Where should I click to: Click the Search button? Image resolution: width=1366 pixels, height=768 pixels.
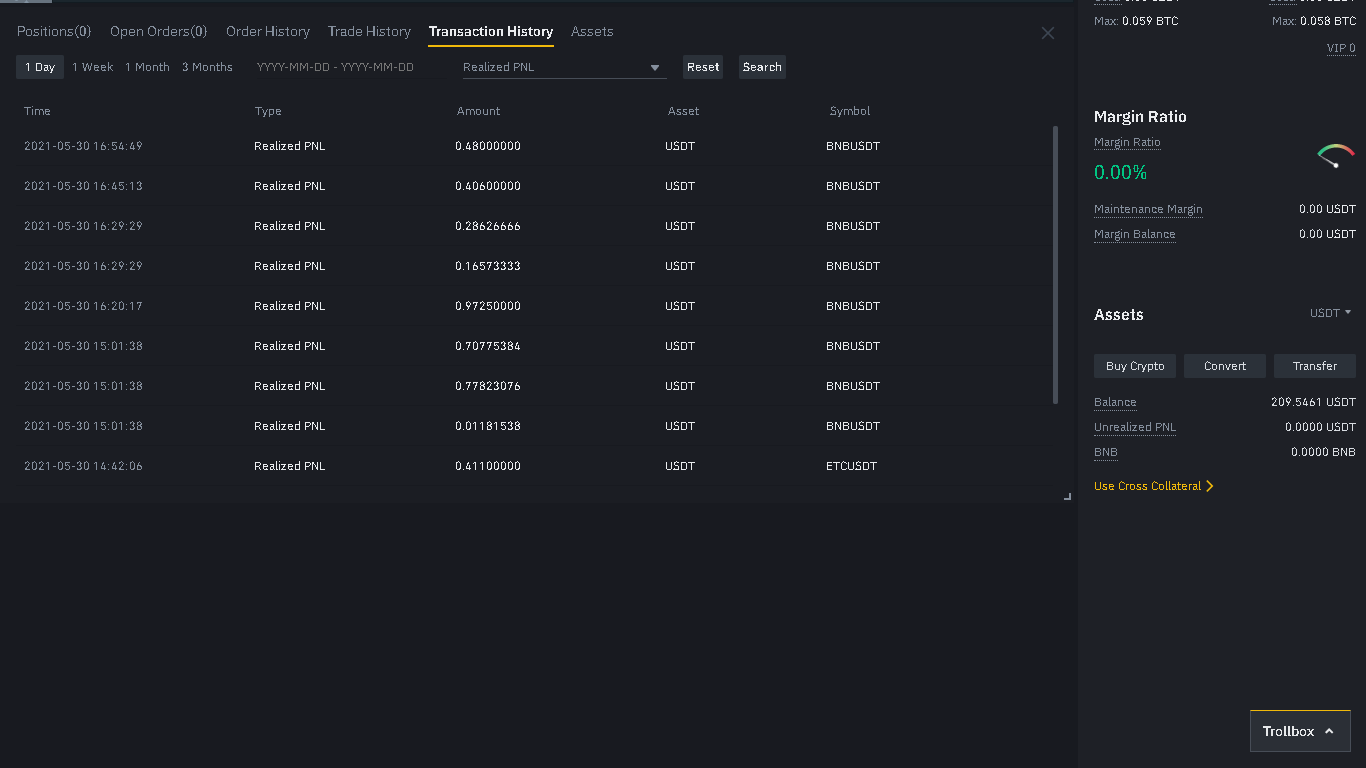pyautogui.click(x=762, y=67)
